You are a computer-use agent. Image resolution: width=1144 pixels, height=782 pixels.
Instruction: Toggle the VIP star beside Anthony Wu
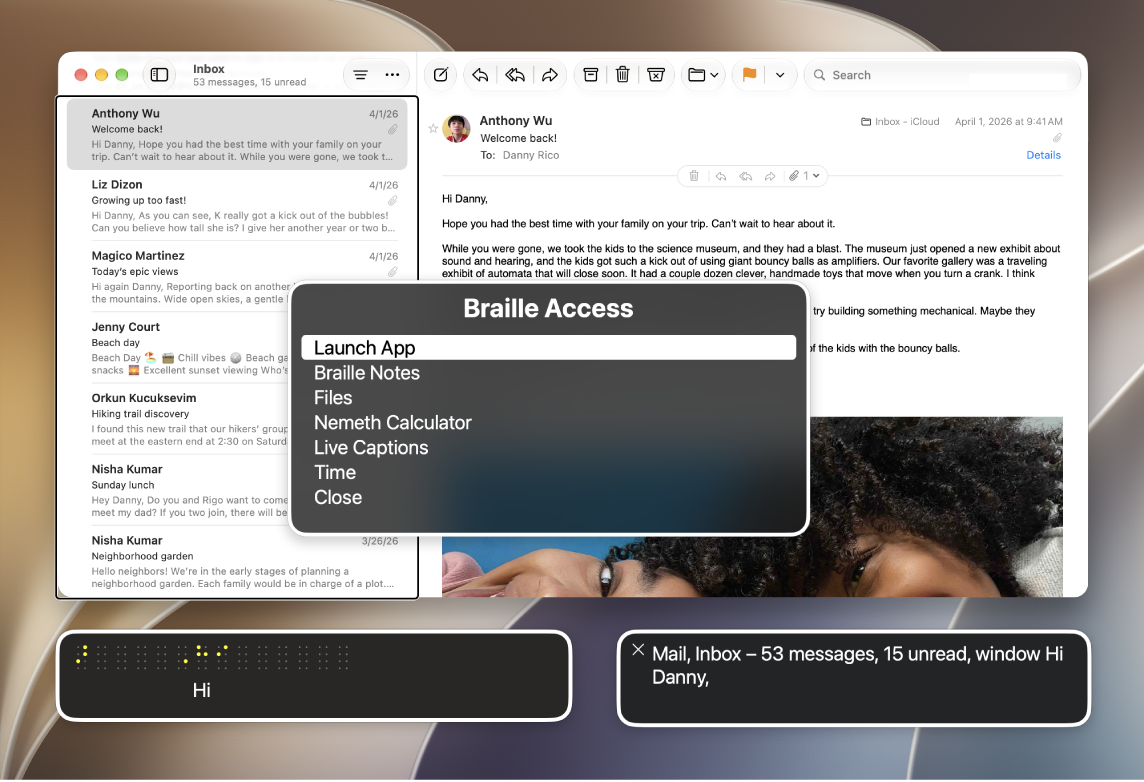click(x=433, y=128)
